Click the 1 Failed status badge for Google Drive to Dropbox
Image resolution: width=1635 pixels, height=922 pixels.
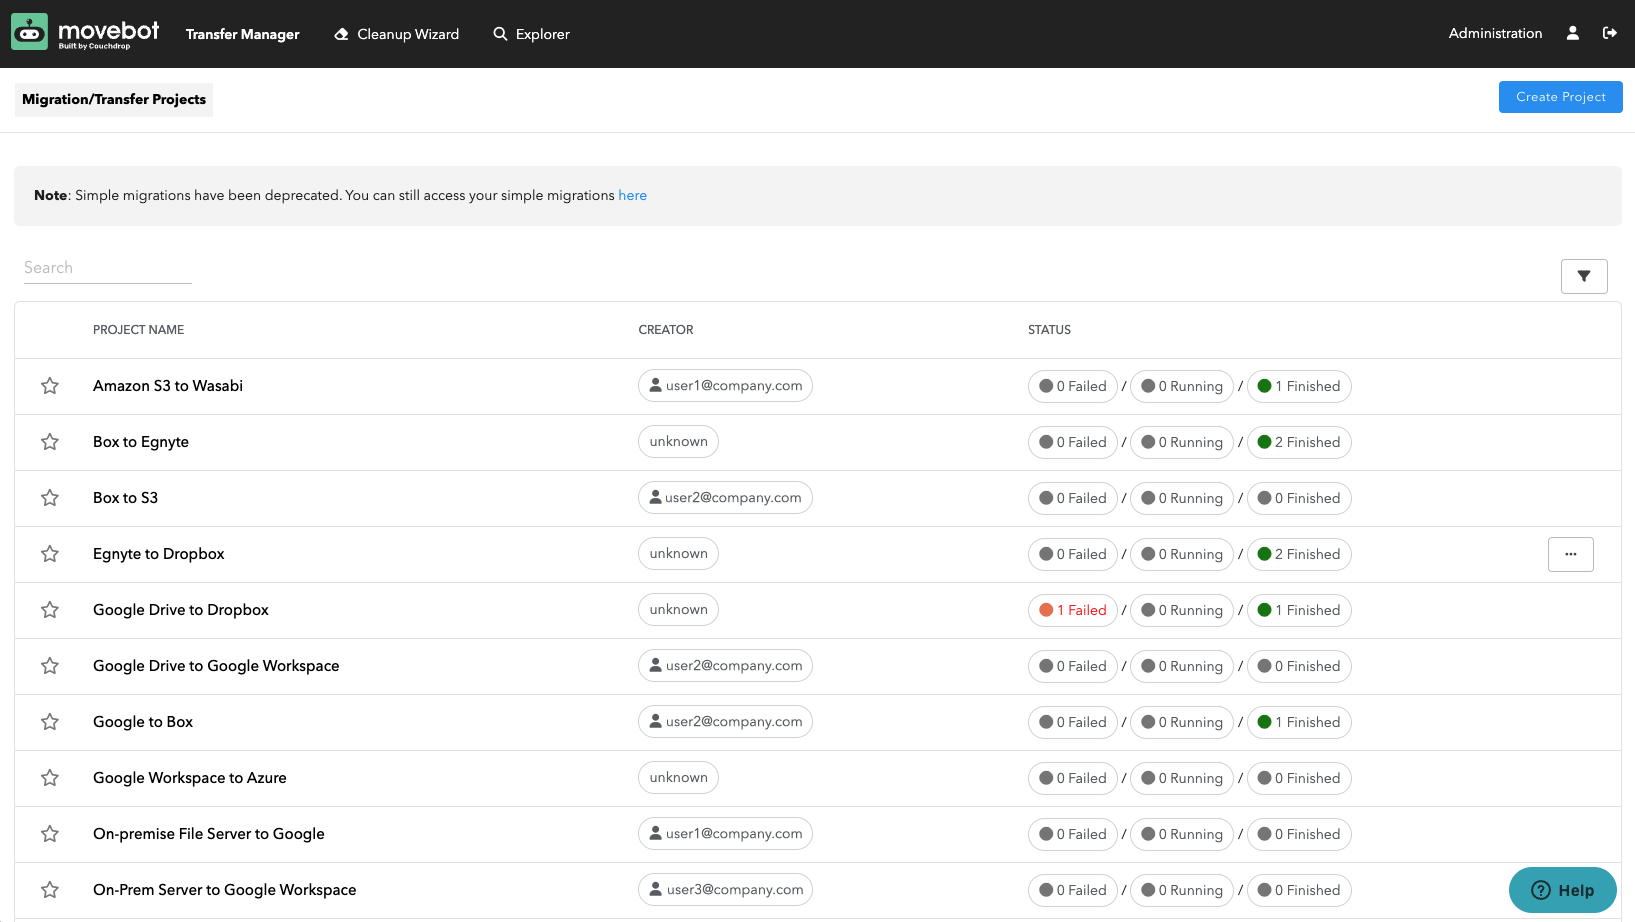(1072, 610)
